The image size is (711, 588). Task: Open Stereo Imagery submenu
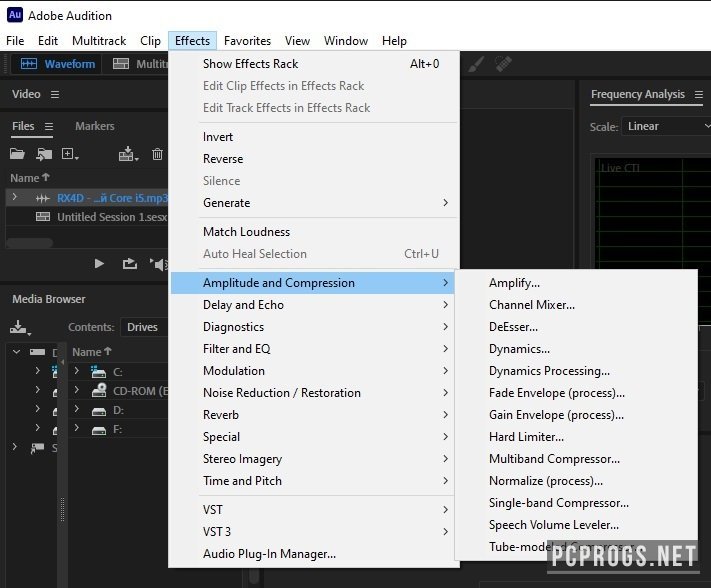click(x=313, y=459)
